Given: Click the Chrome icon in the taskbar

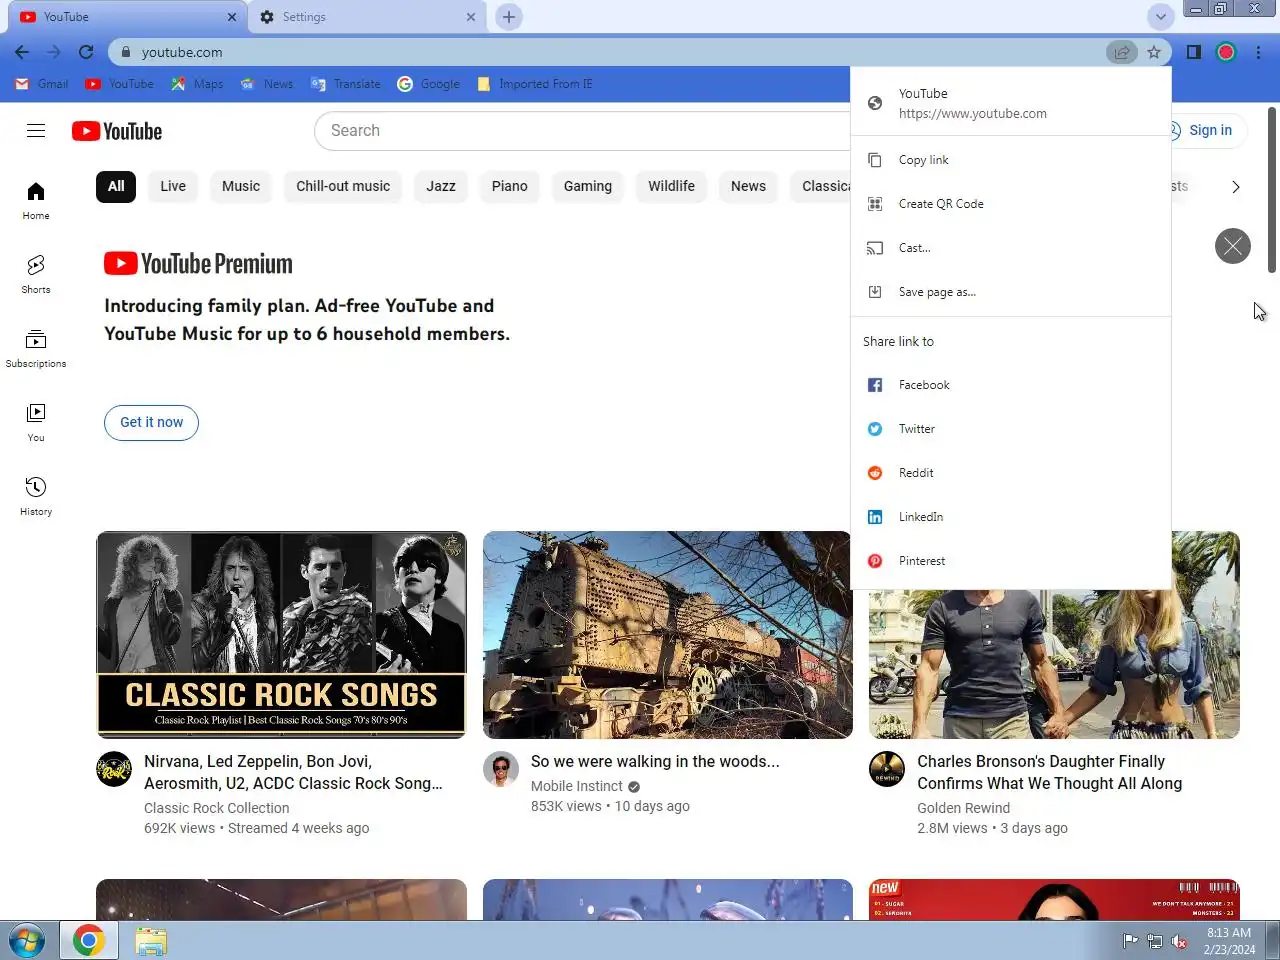Looking at the screenshot, I should click(89, 941).
